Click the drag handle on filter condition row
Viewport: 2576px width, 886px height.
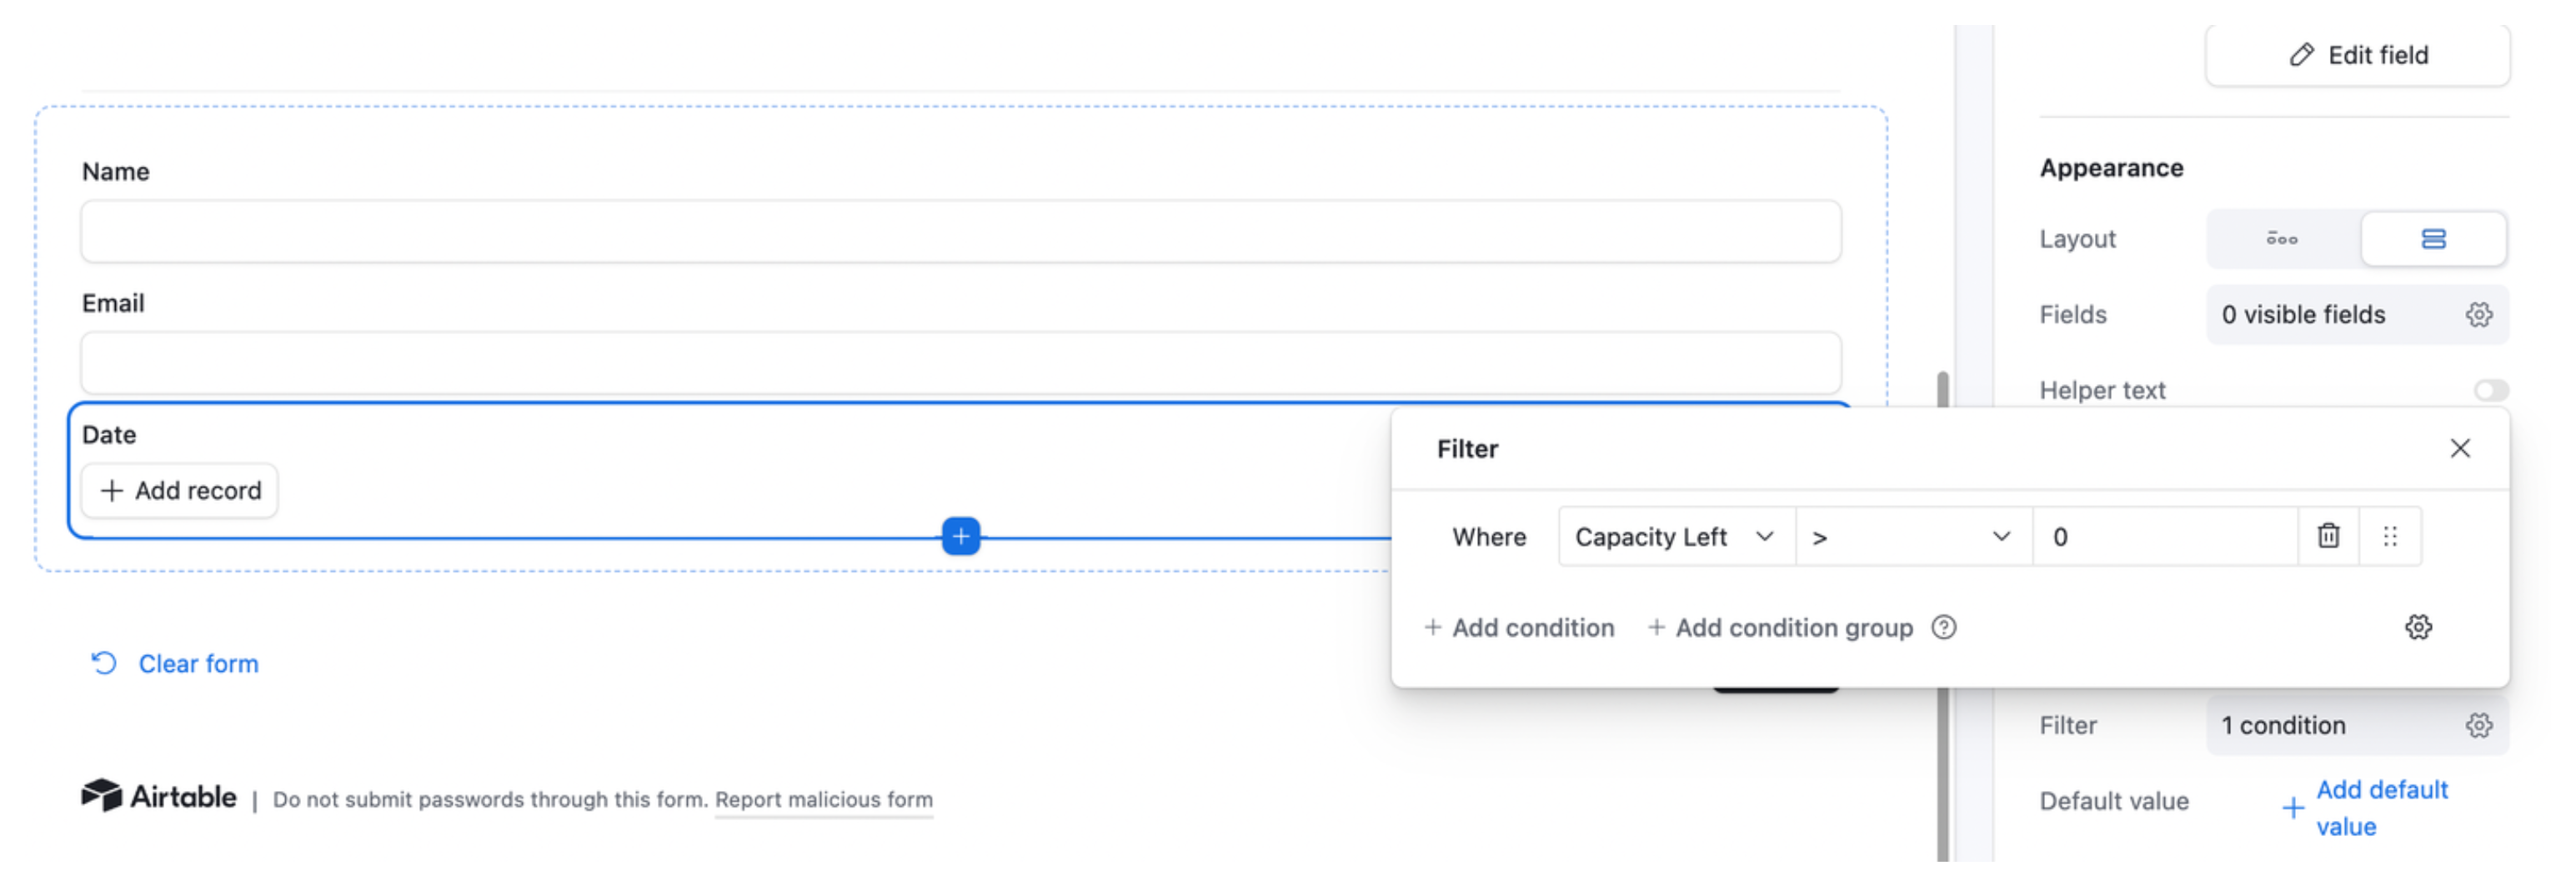tap(2390, 536)
